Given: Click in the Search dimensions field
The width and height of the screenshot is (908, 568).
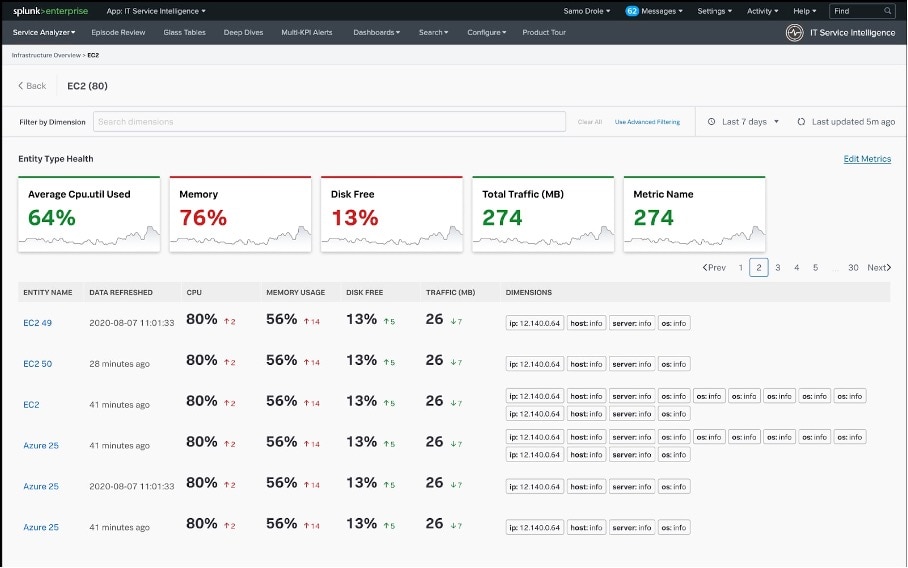Looking at the screenshot, I should pos(329,122).
